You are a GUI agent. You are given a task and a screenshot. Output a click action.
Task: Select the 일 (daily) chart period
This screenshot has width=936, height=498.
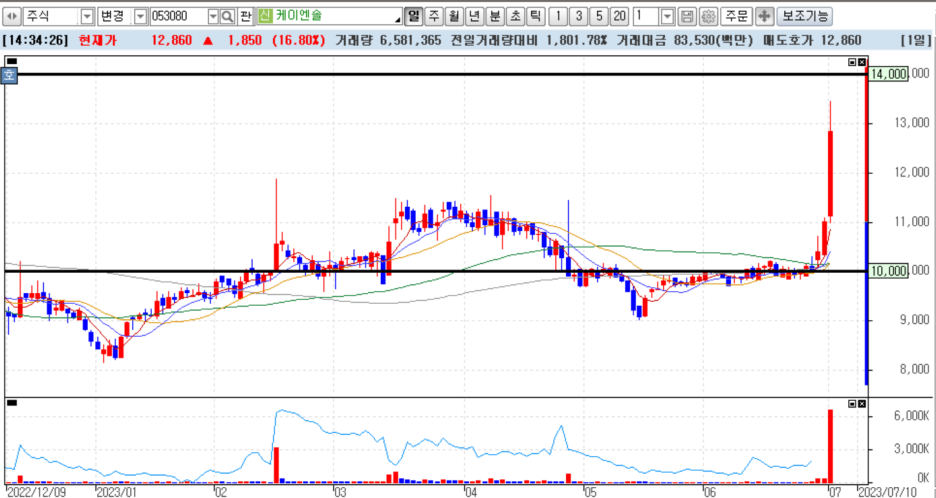coord(413,16)
